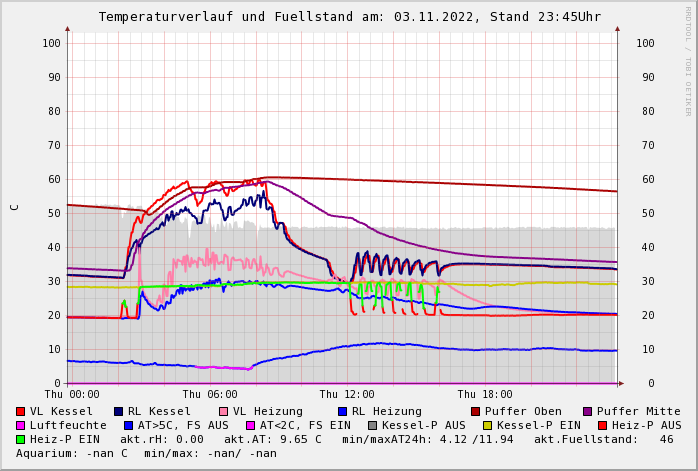Image resolution: width=698 pixels, height=471 pixels.
Task: Click the akt.Fuellstand value in the legend
Action: click(666, 440)
